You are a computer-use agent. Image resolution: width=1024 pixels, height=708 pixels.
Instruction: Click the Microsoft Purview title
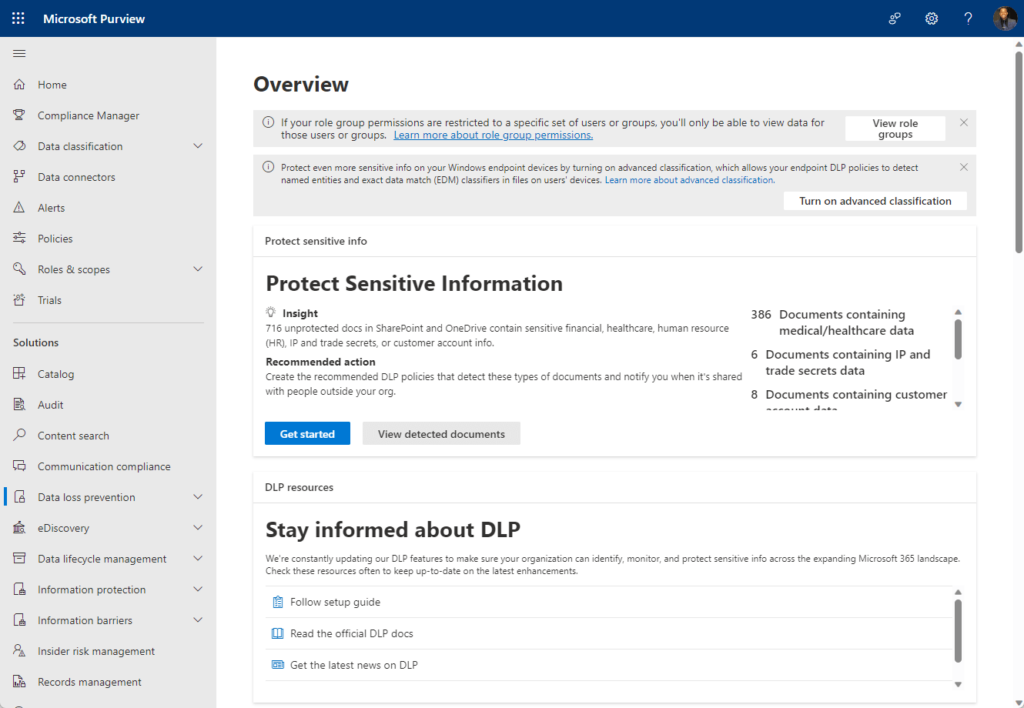tap(94, 18)
